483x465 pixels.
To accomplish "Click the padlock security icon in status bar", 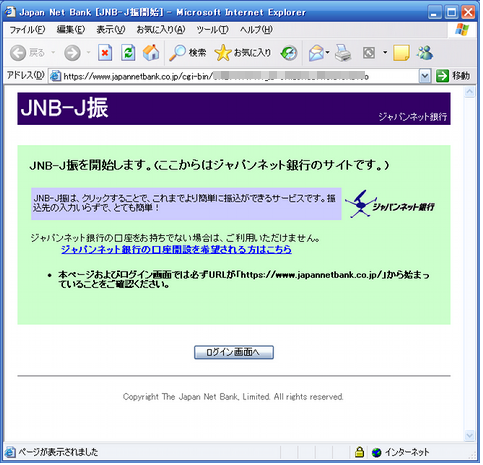I will [x=359, y=452].
